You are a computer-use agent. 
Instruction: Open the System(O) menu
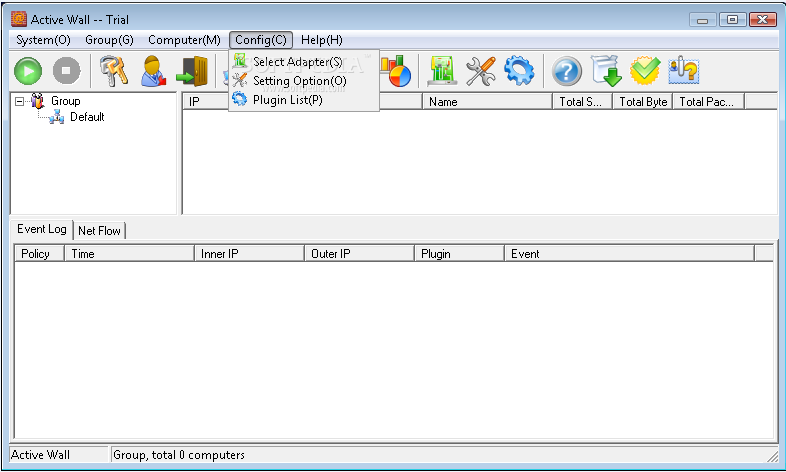click(x=43, y=40)
